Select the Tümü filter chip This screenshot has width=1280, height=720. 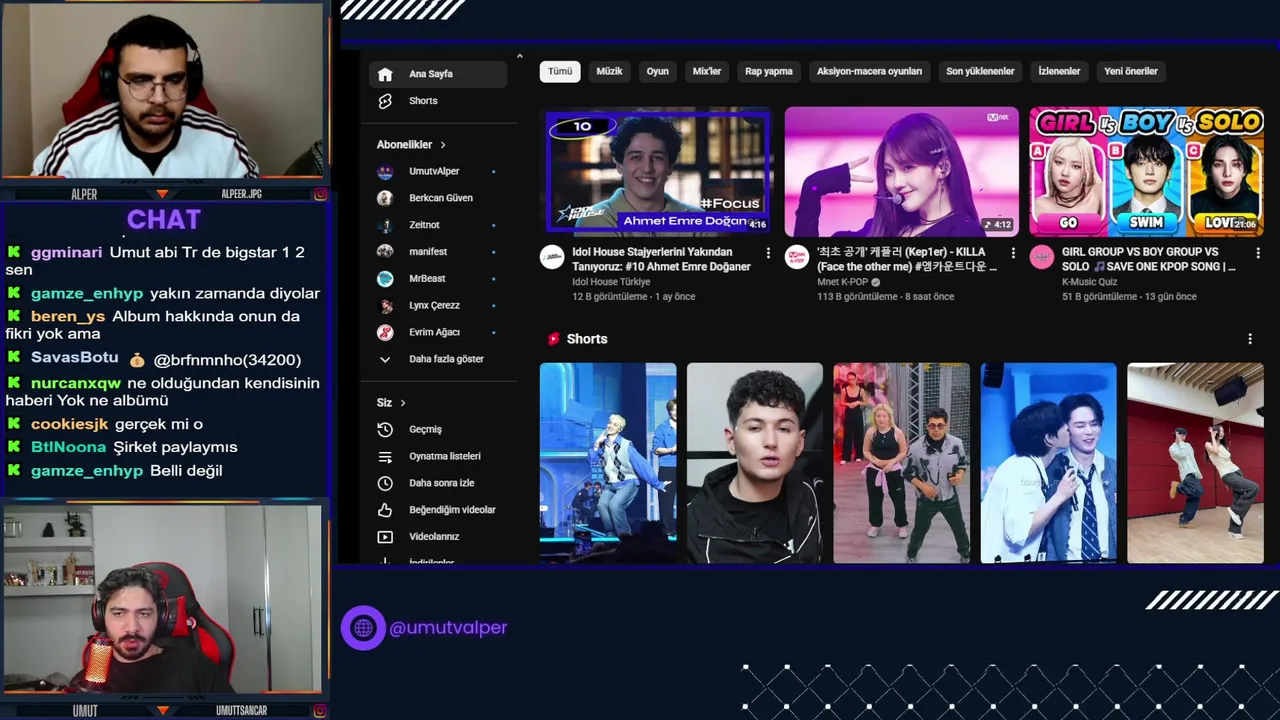[x=560, y=71]
